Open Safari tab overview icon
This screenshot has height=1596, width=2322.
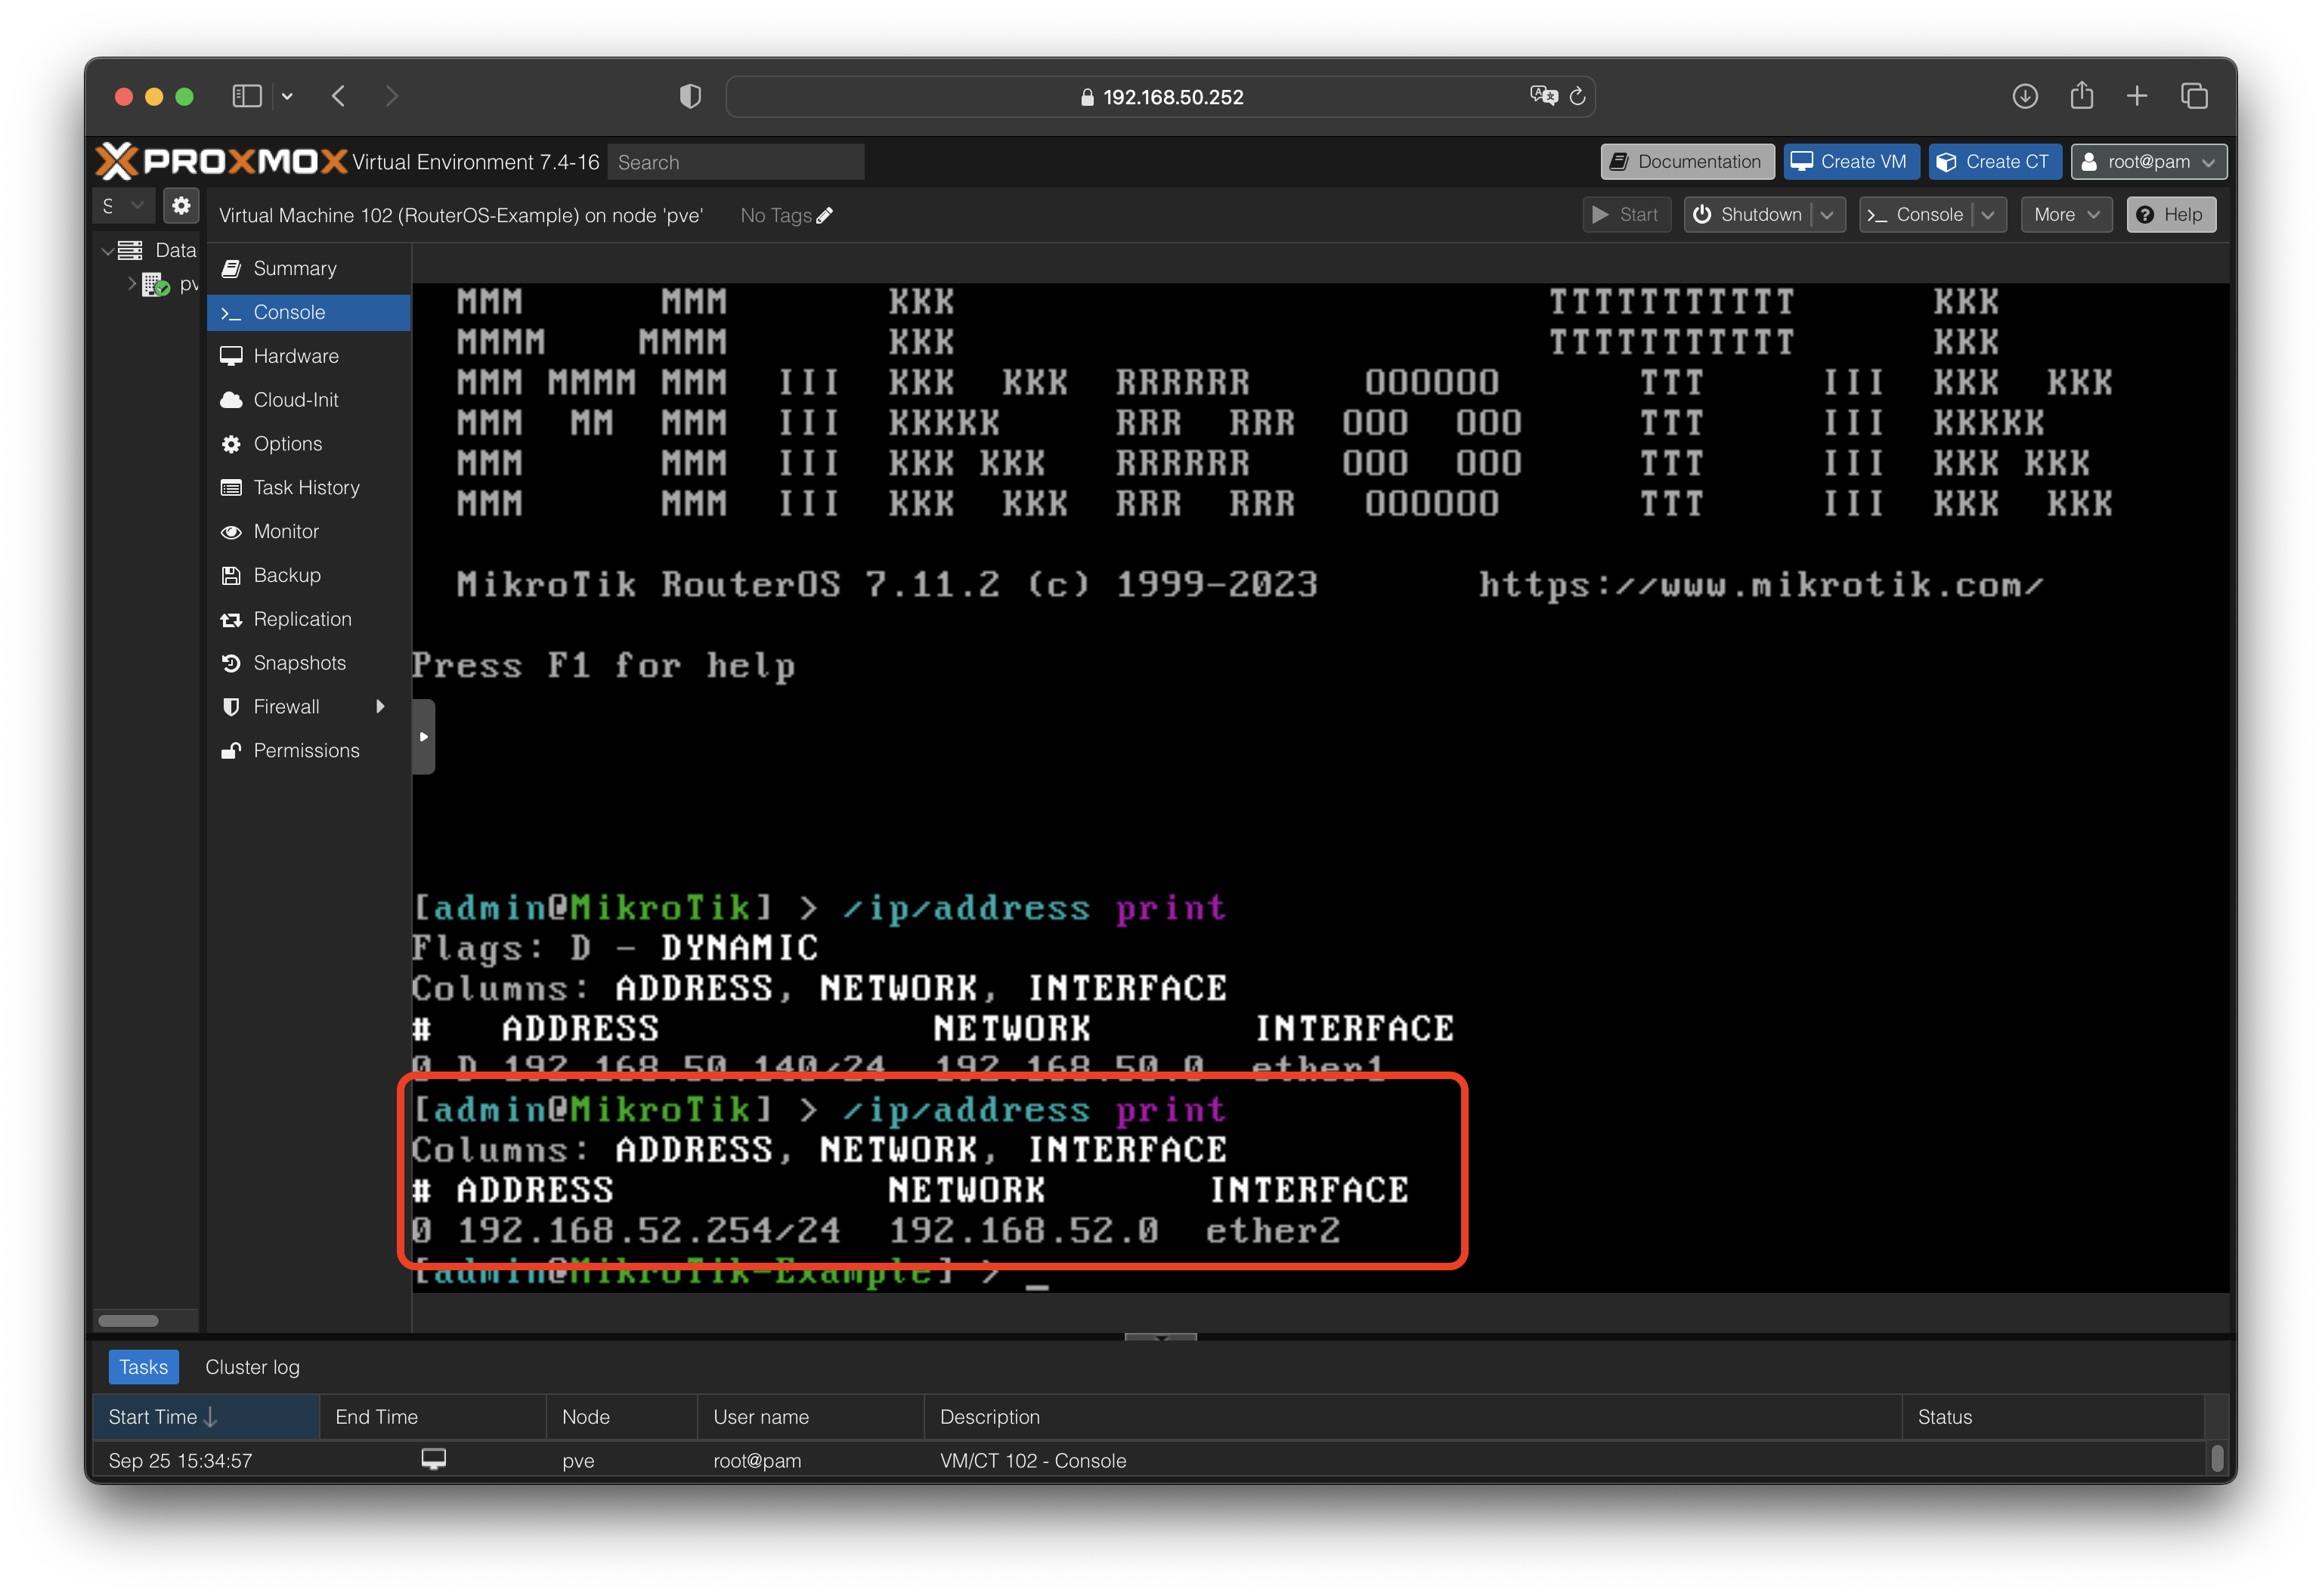click(2194, 97)
